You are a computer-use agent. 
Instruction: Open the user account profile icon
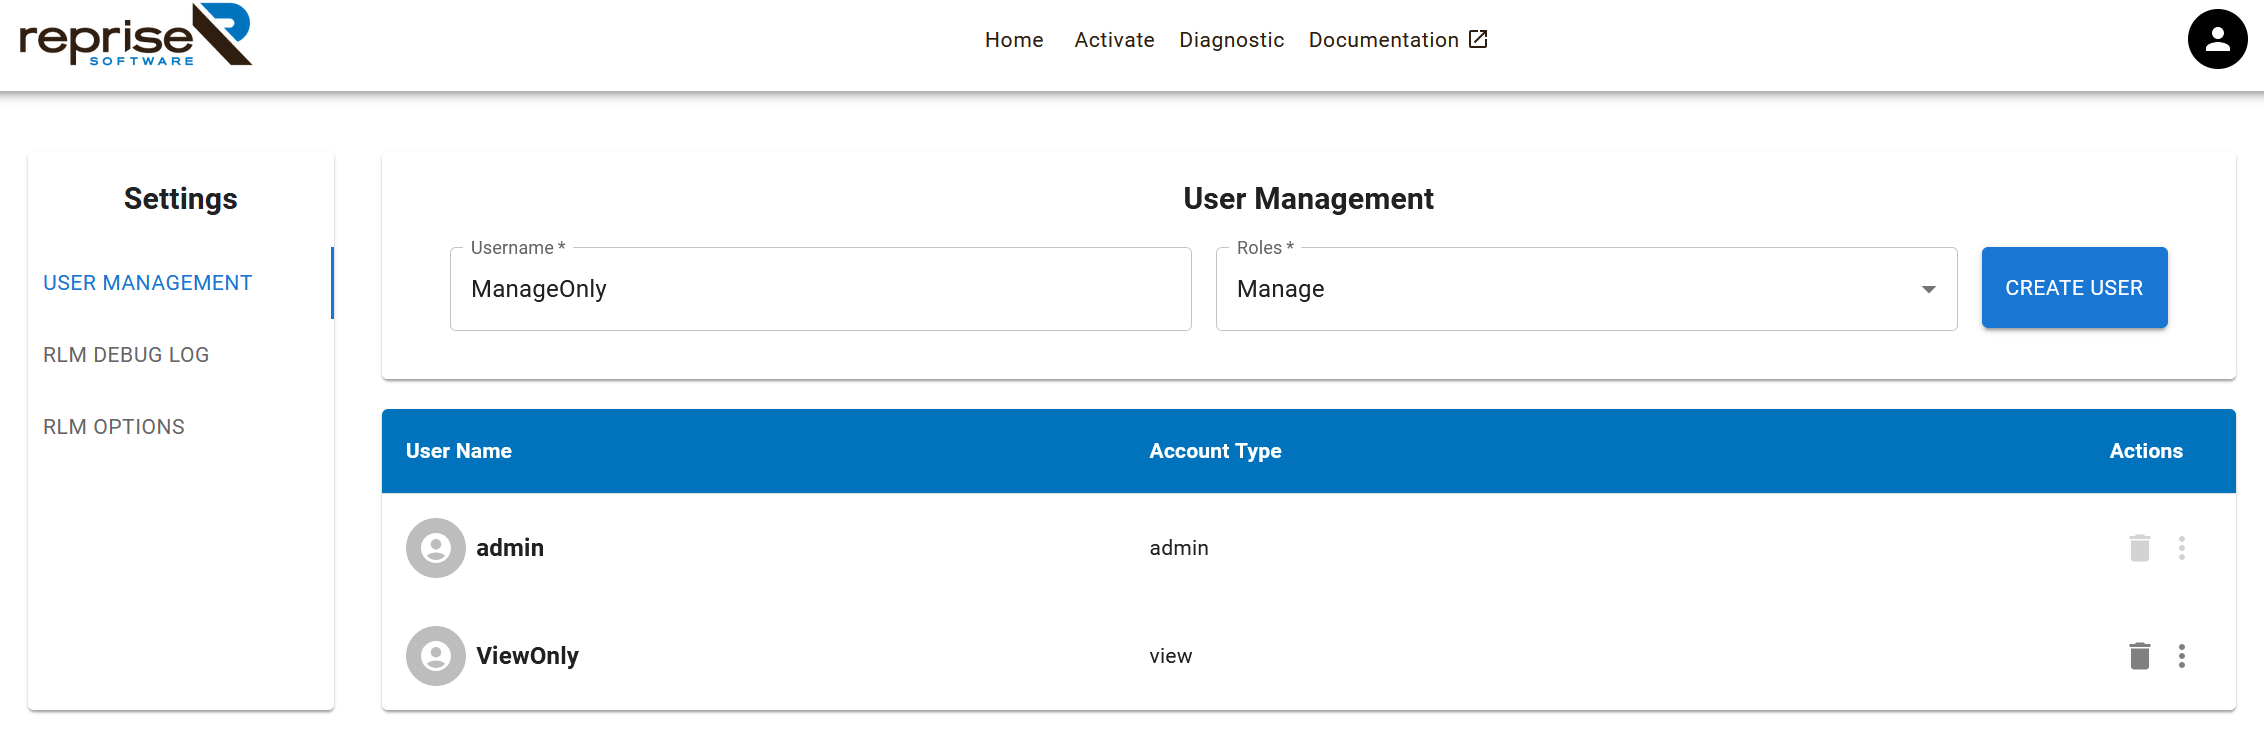2217,39
